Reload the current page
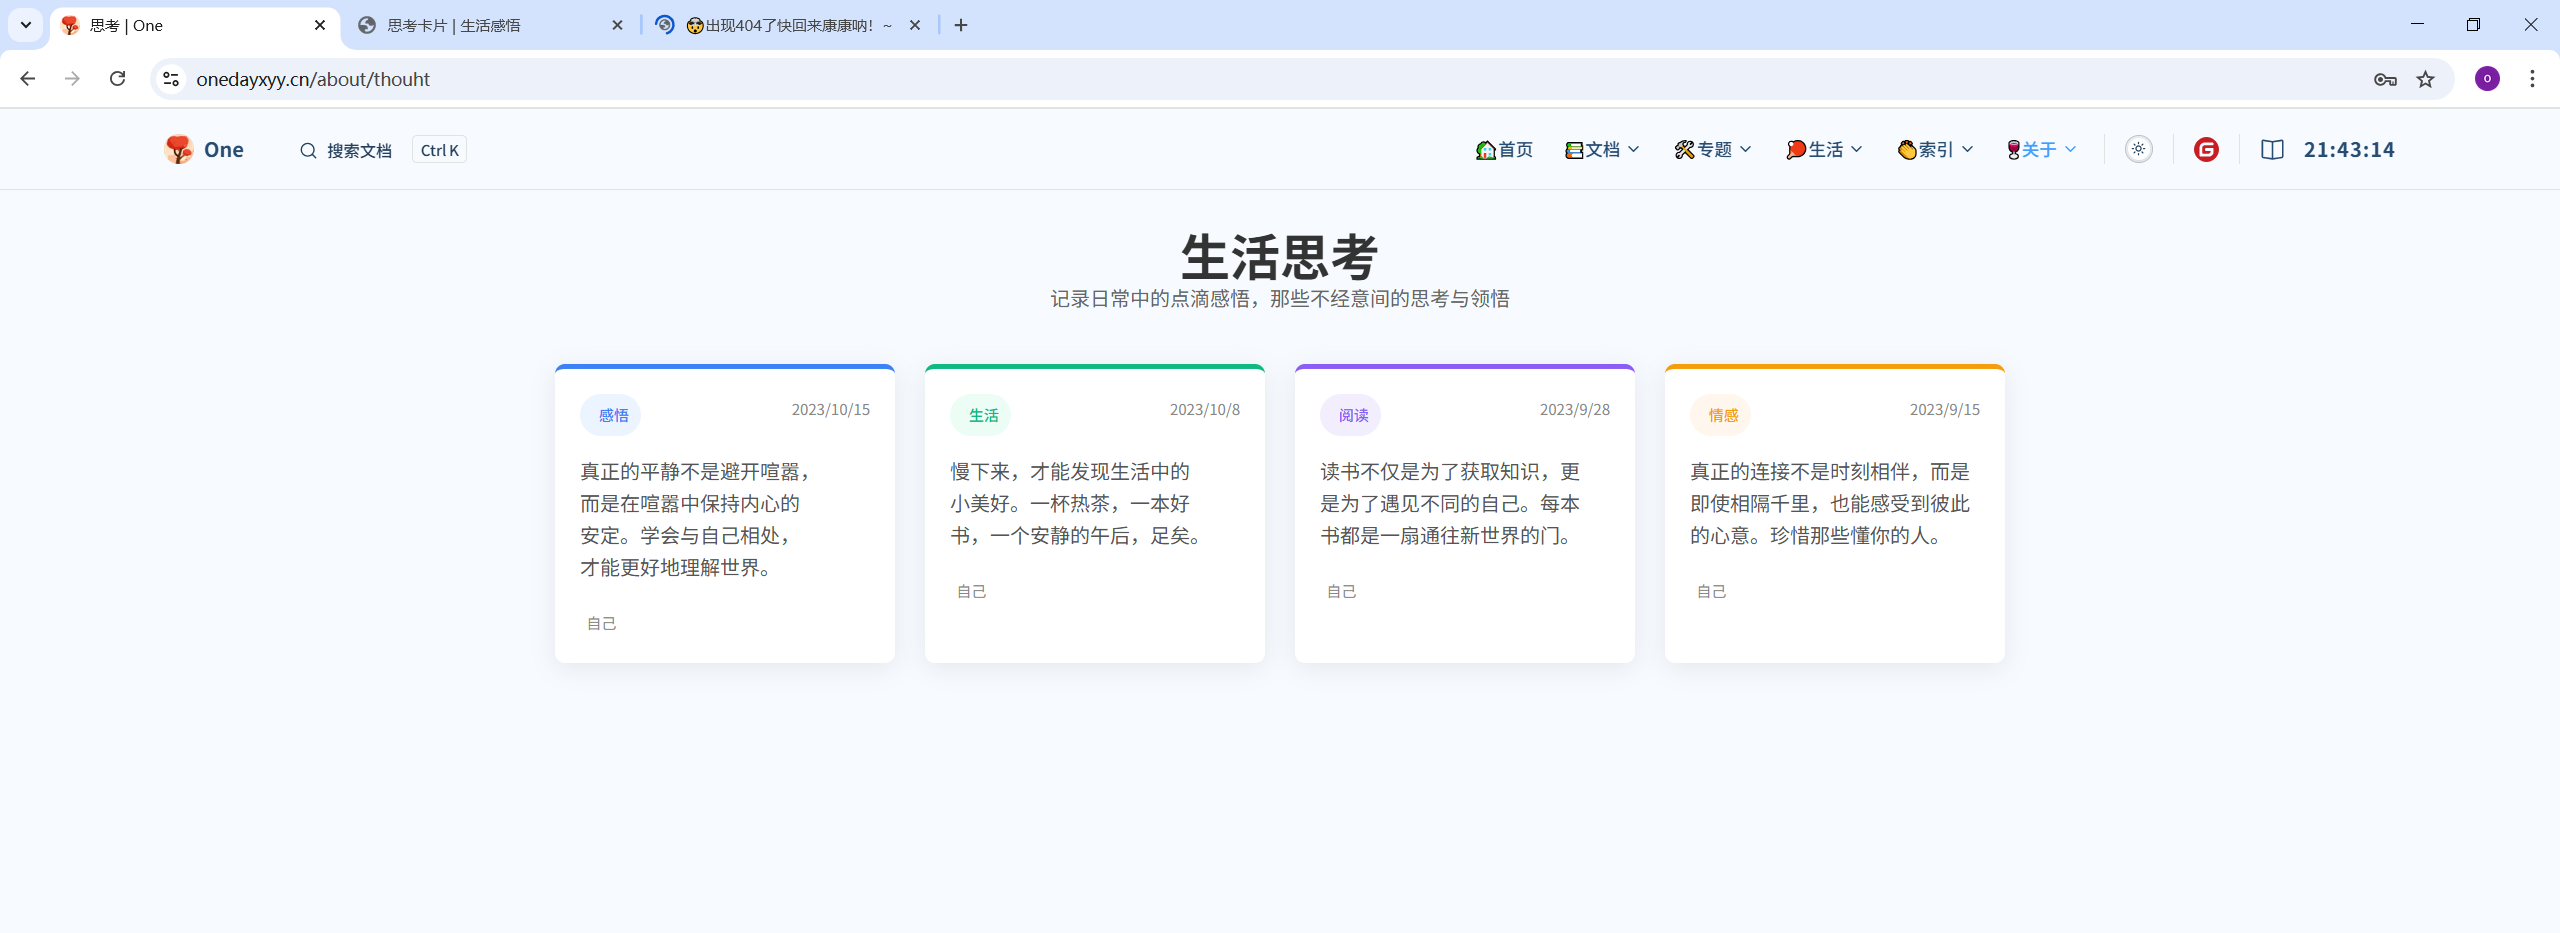 pos(117,79)
